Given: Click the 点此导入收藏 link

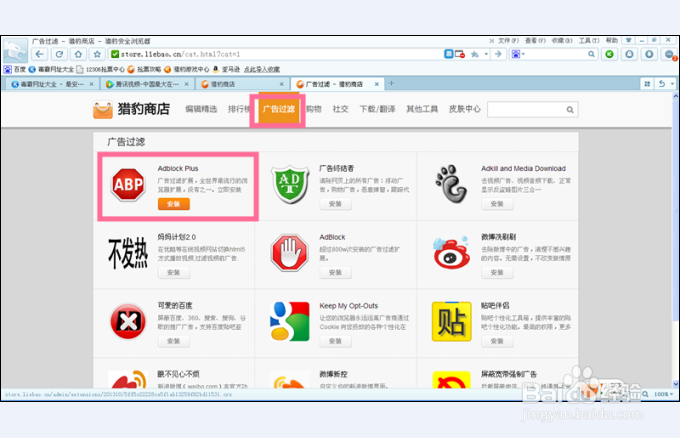Looking at the screenshot, I should pos(262,69).
